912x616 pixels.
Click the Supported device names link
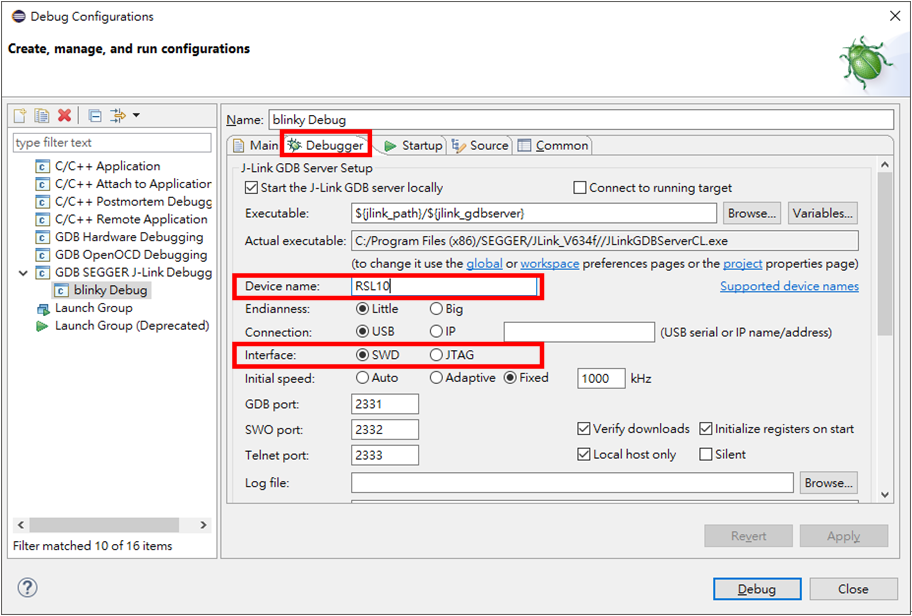point(788,287)
